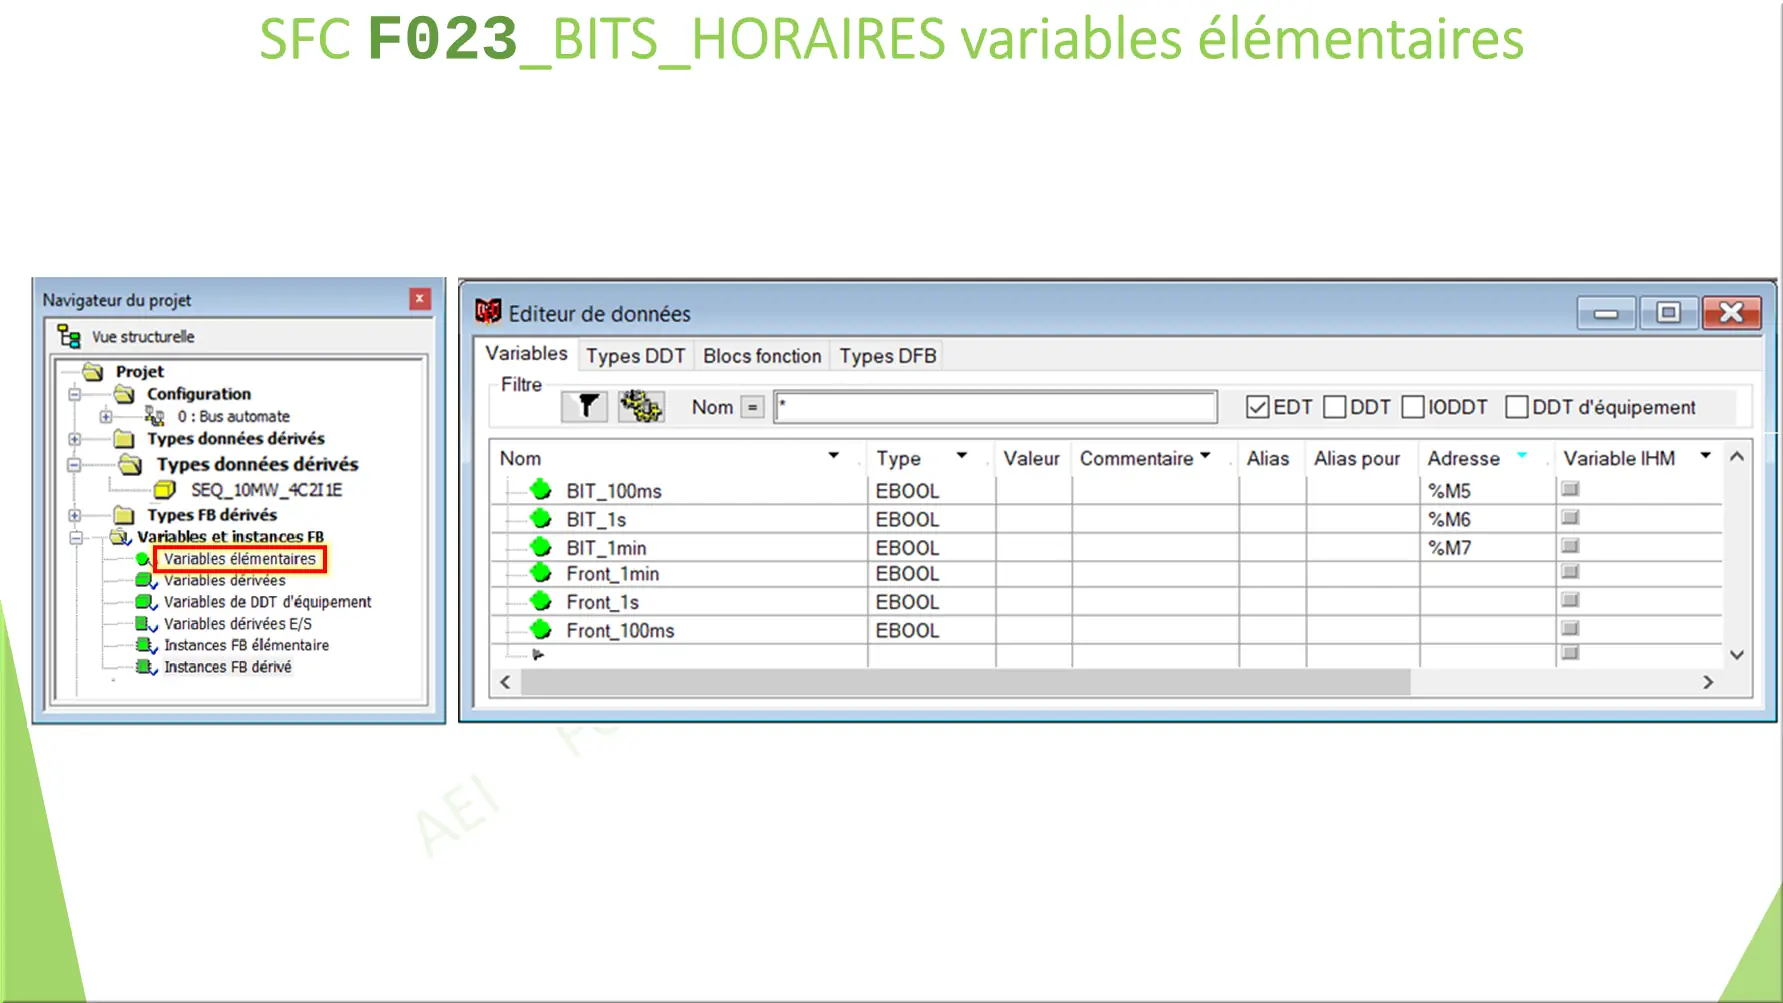Click the Editeur de données window icon
The image size is (1783, 1003).
pyautogui.click(x=488, y=312)
